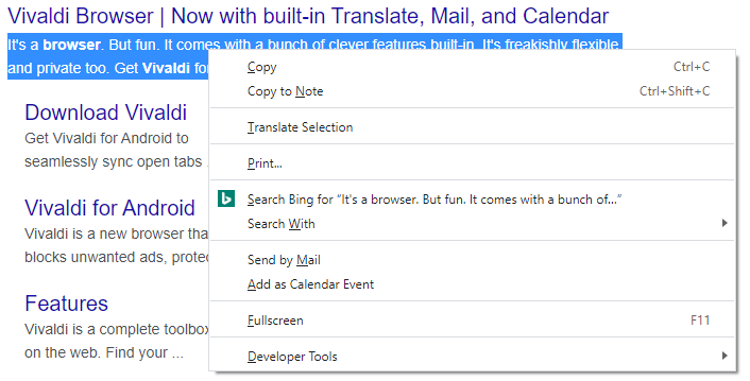Open the Developer Tools submenu
The width and height of the screenshot is (750, 381).
tap(472, 357)
